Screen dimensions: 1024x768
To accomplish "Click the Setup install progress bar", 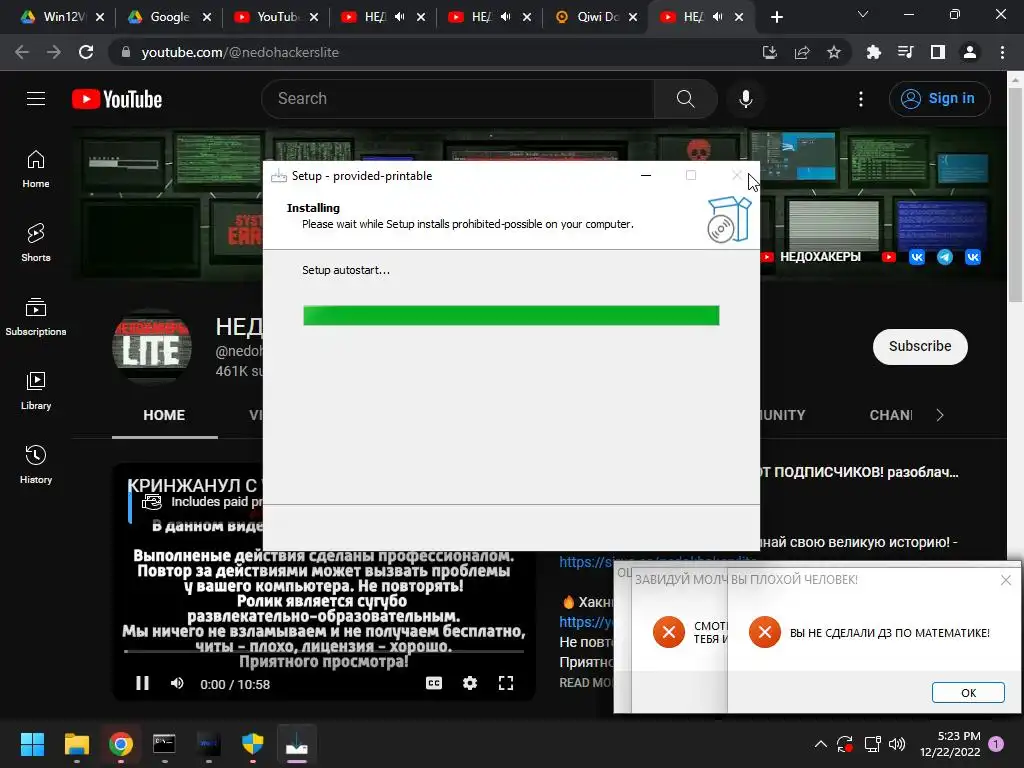I will pos(511,315).
